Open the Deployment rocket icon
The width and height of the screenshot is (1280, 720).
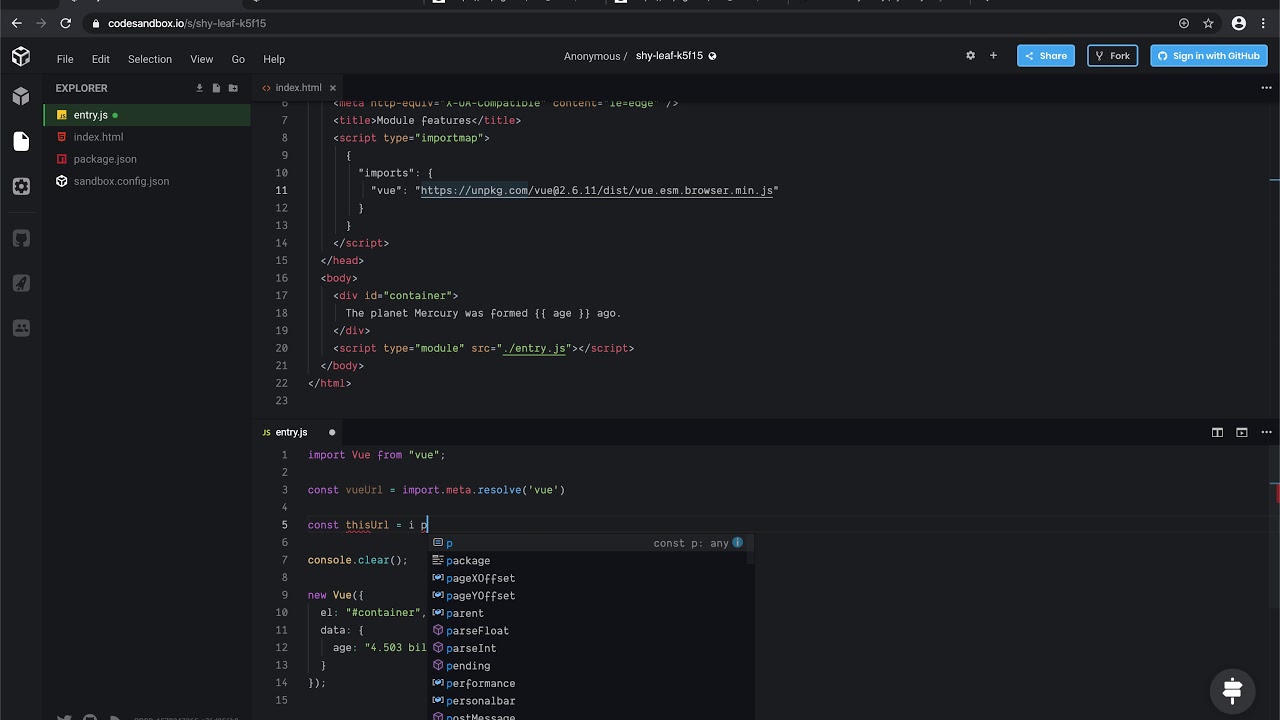point(21,283)
